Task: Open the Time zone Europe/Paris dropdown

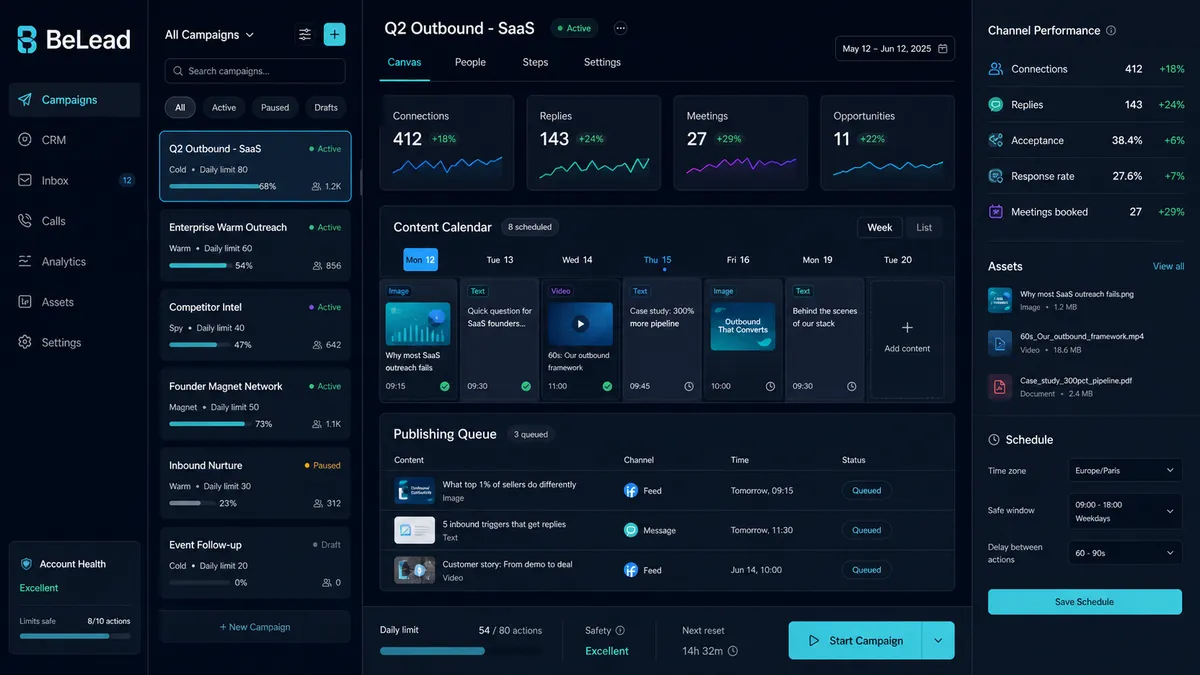Action: point(1125,470)
